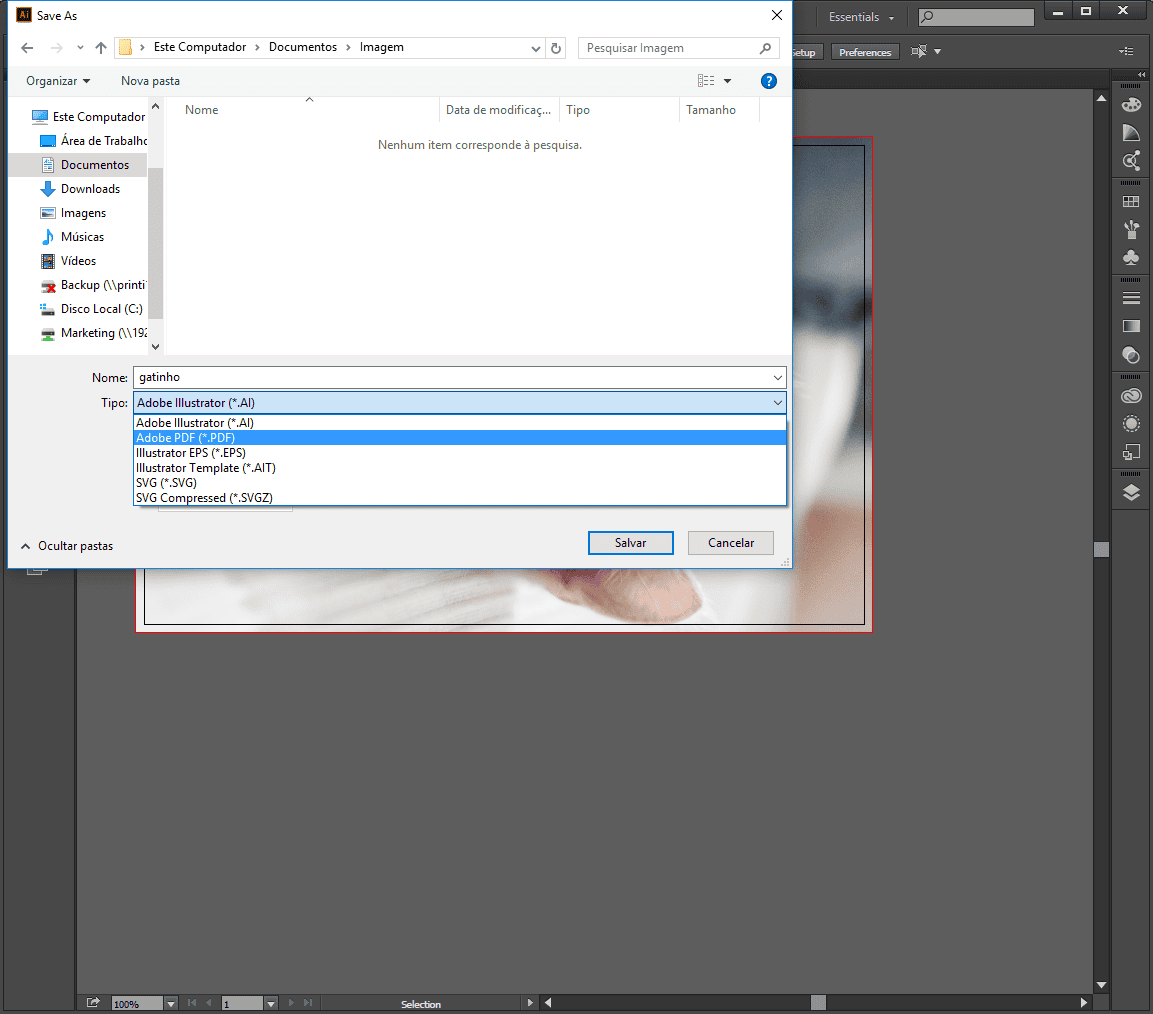The height and width of the screenshot is (1014, 1153).
Task: Click the search icon in Illustrator search bar
Action: click(928, 16)
